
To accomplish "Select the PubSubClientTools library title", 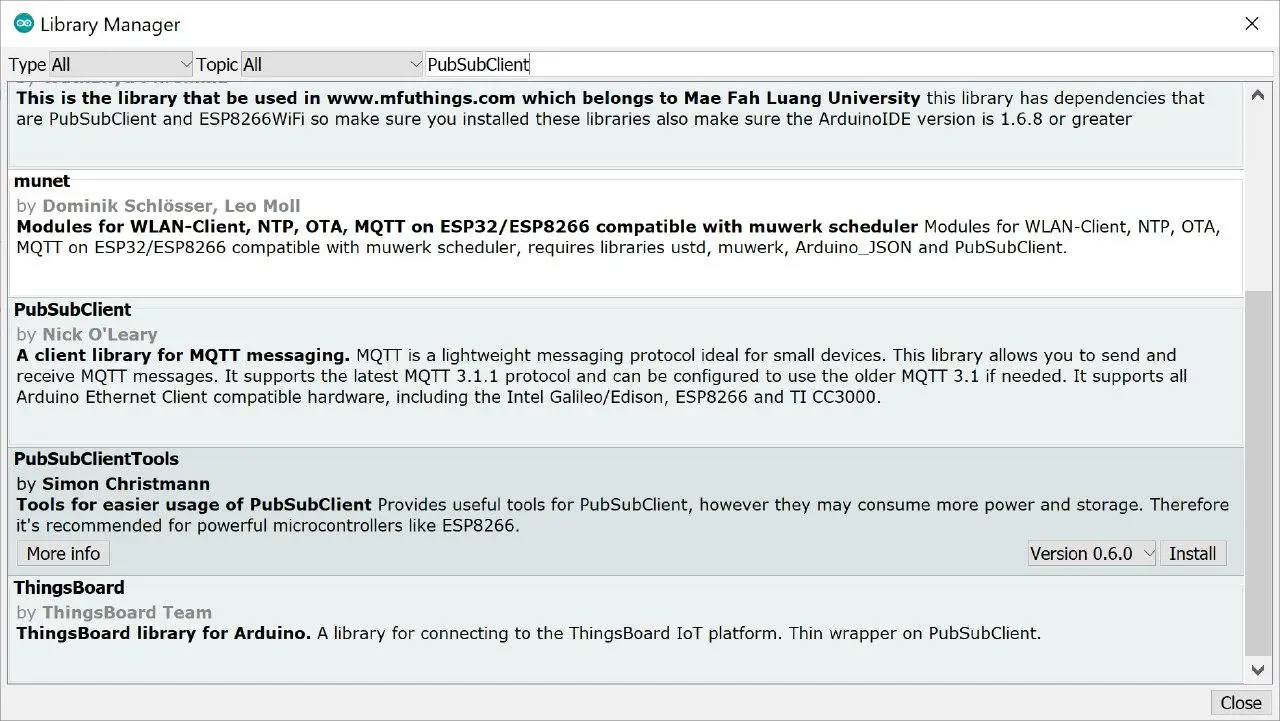I will click(x=96, y=459).
